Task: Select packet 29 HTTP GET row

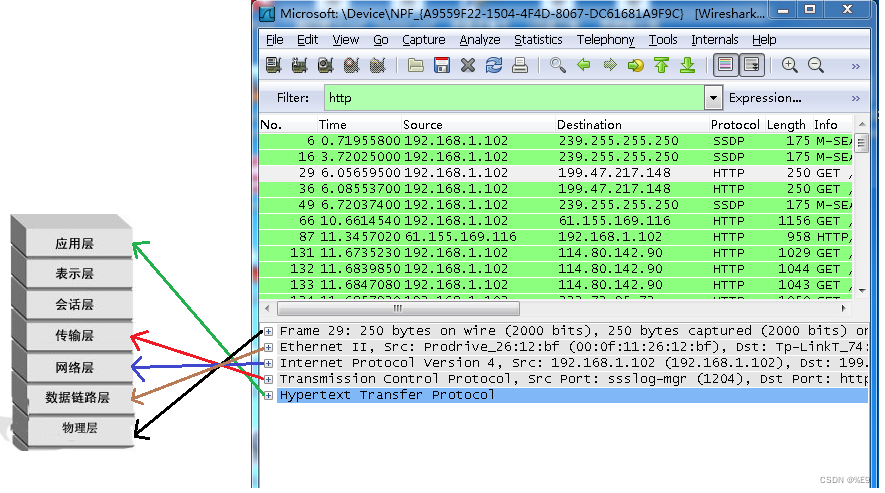Action: [x=556, y=173]
